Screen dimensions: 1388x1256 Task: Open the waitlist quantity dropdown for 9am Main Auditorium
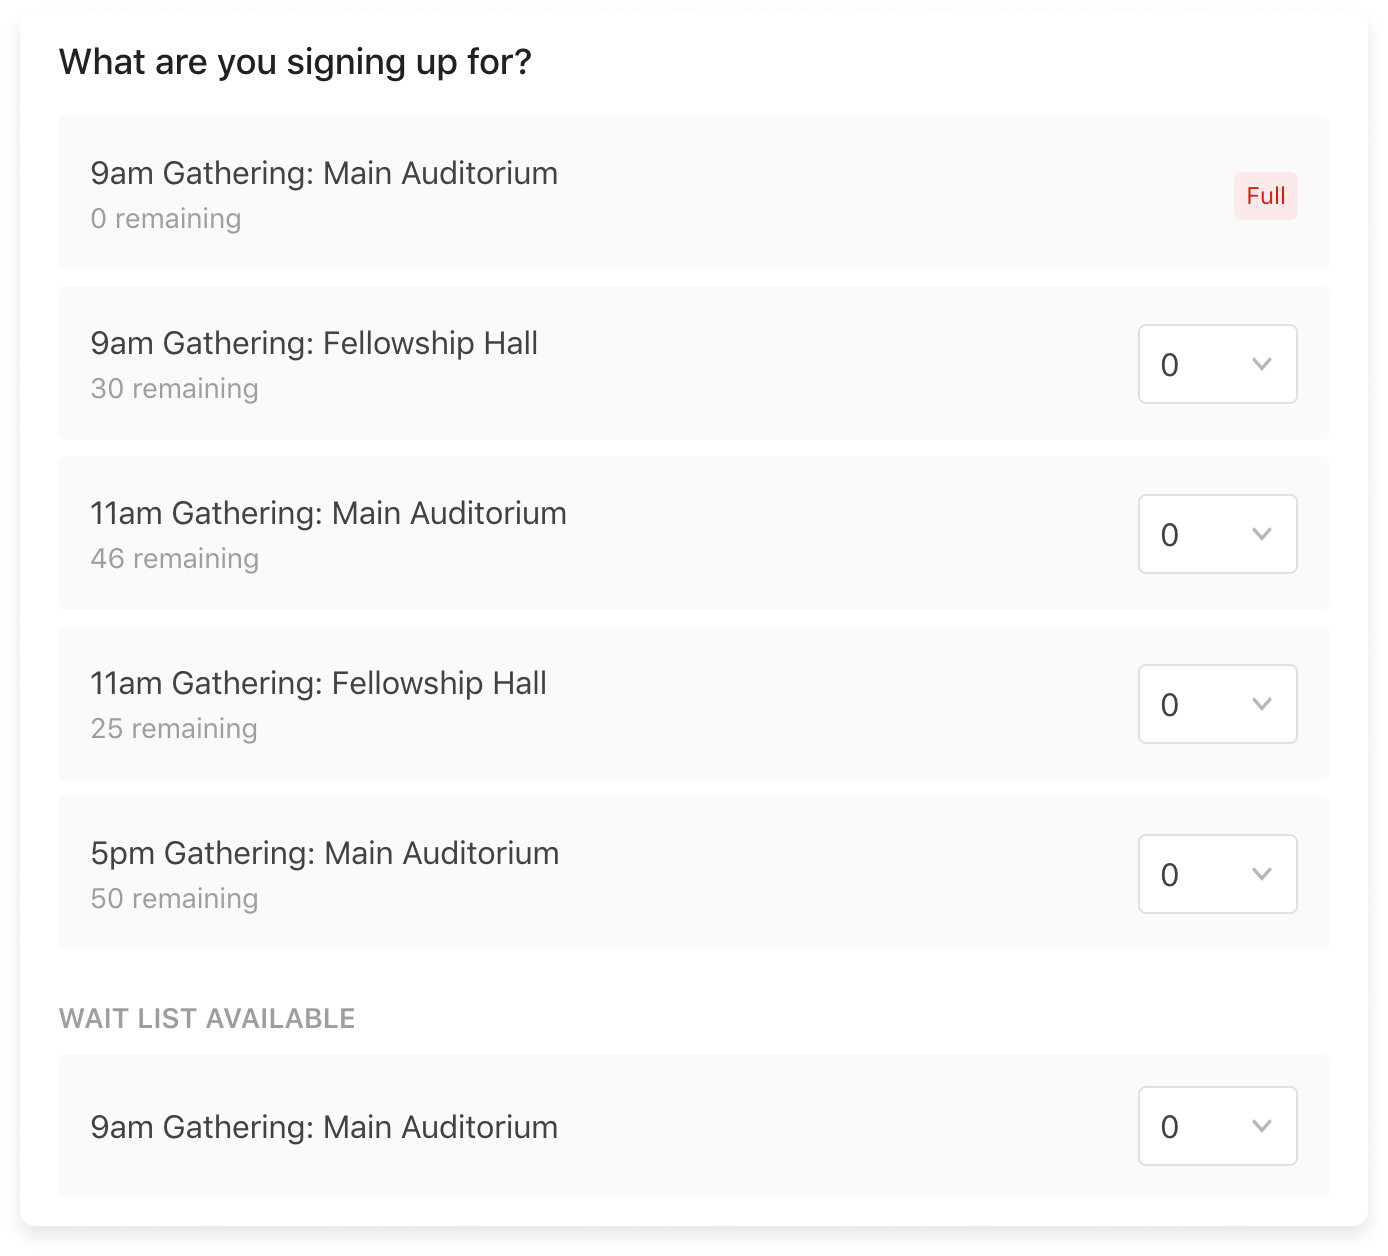tap(1216, 1126)
